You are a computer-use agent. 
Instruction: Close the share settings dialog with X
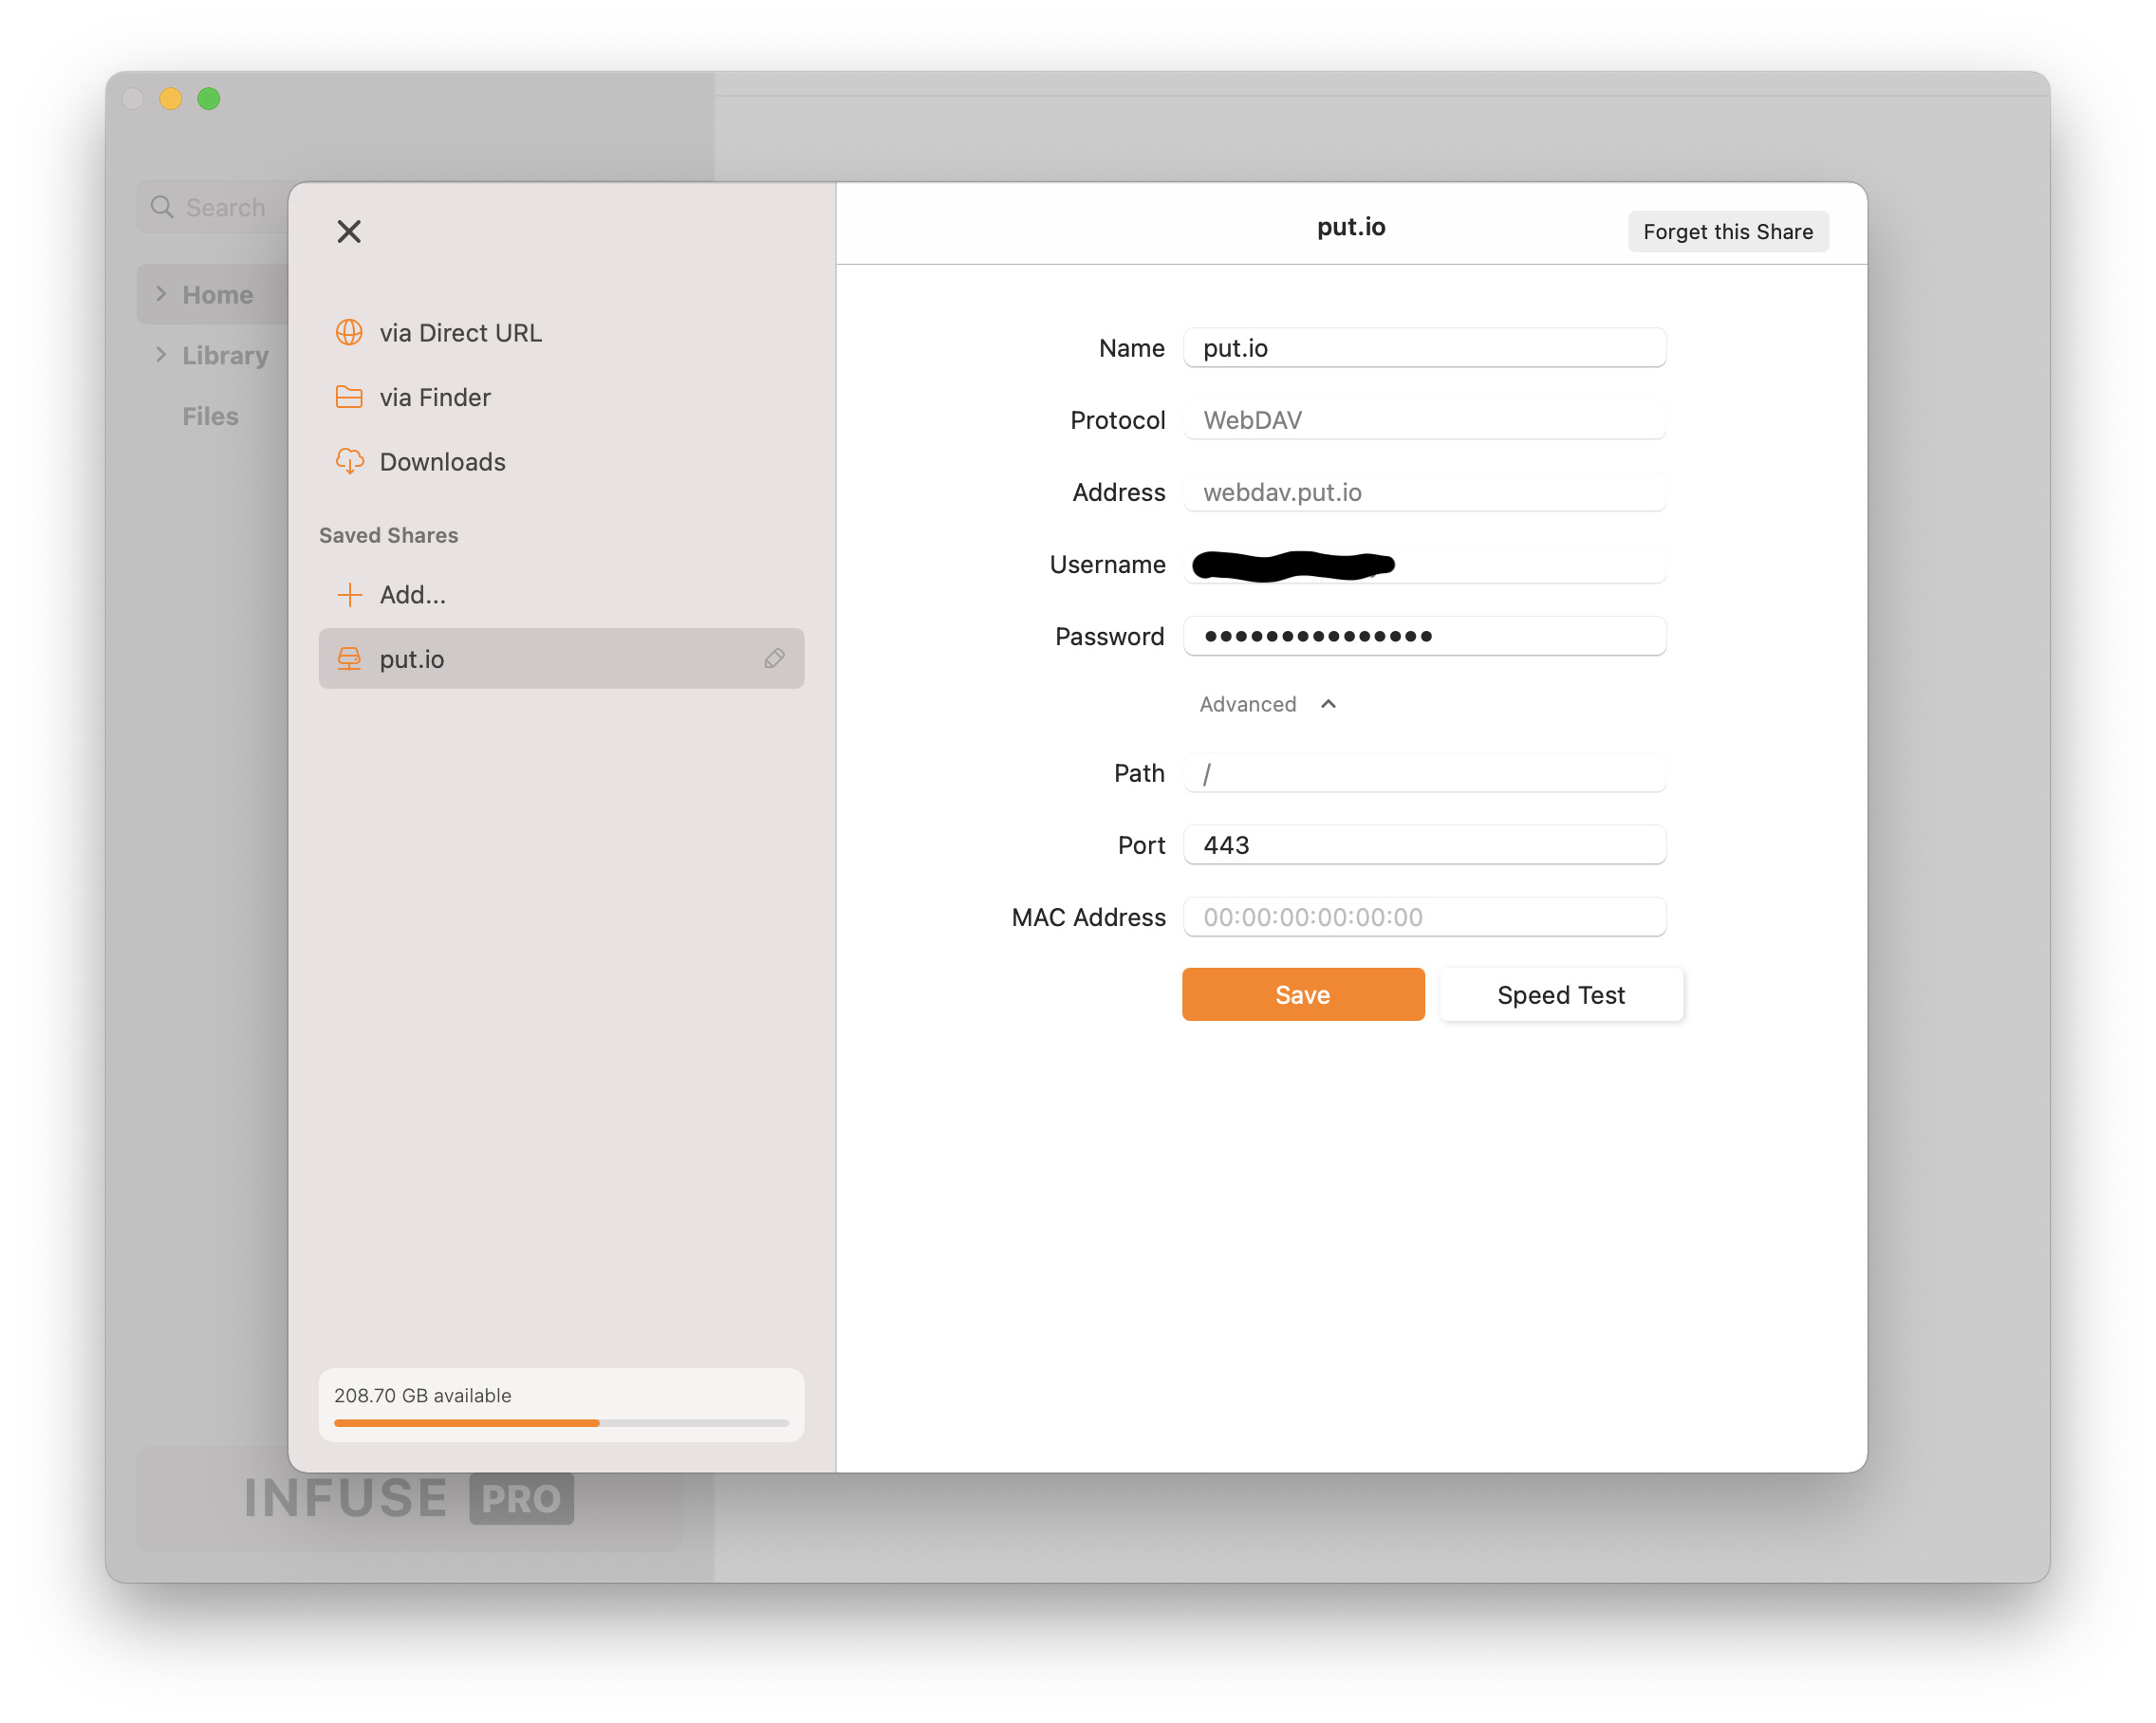point(349,232)
